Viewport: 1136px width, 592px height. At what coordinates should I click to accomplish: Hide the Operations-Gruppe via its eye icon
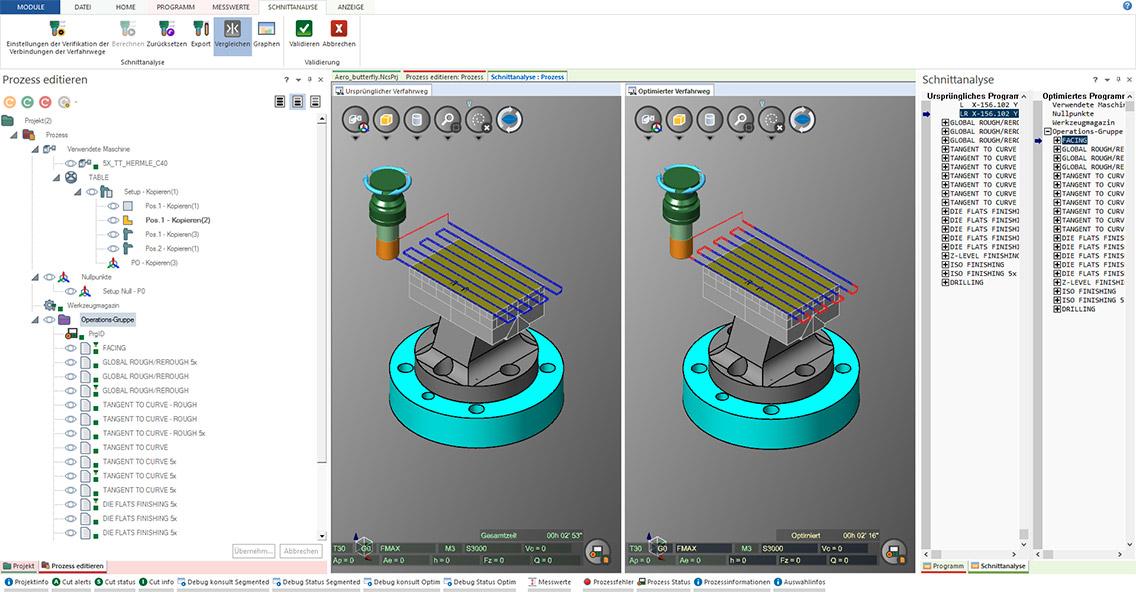48,320
